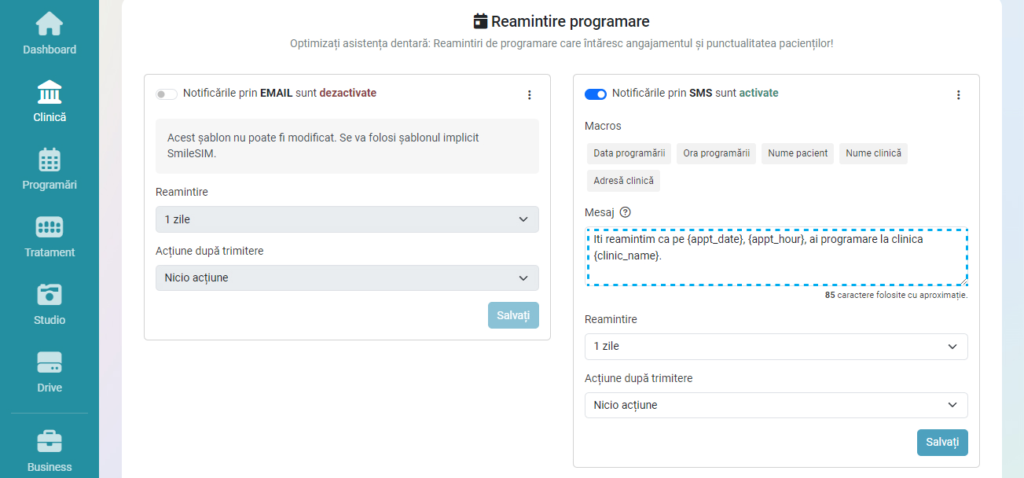Open the EMAIL "Acțiune după trimitere" dropdown
This screenshot has height=478, width=1024.
point(347,277)
